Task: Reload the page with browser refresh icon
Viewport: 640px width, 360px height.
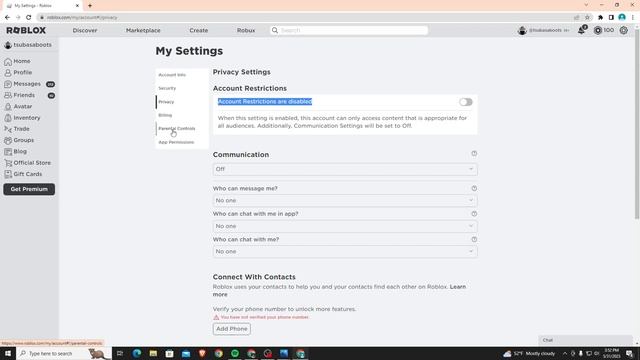Action: point(29,18)
